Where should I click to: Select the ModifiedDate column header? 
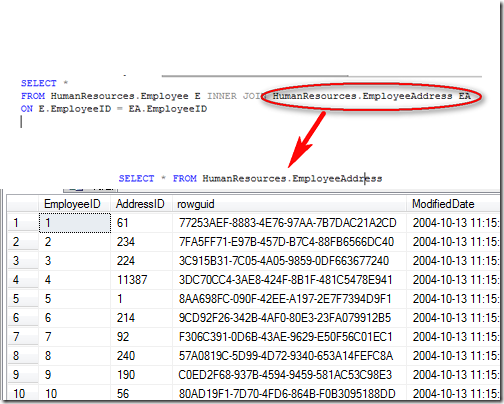pyautogui.click(x=452, y=204)
